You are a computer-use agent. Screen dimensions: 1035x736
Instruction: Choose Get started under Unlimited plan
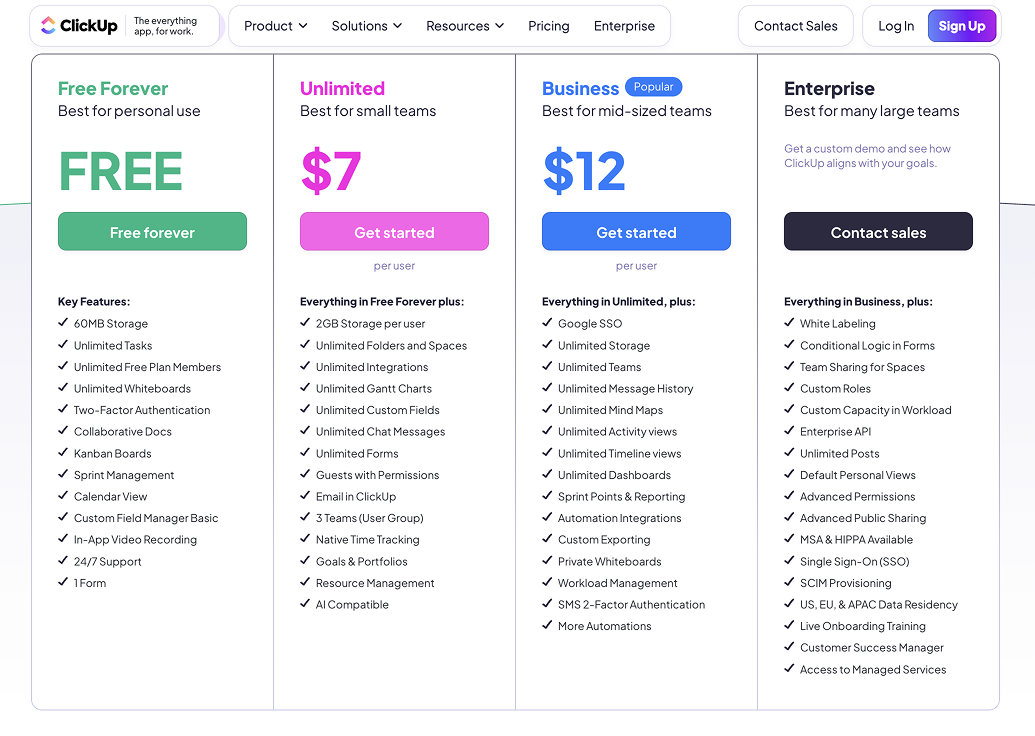coord(394,232)
